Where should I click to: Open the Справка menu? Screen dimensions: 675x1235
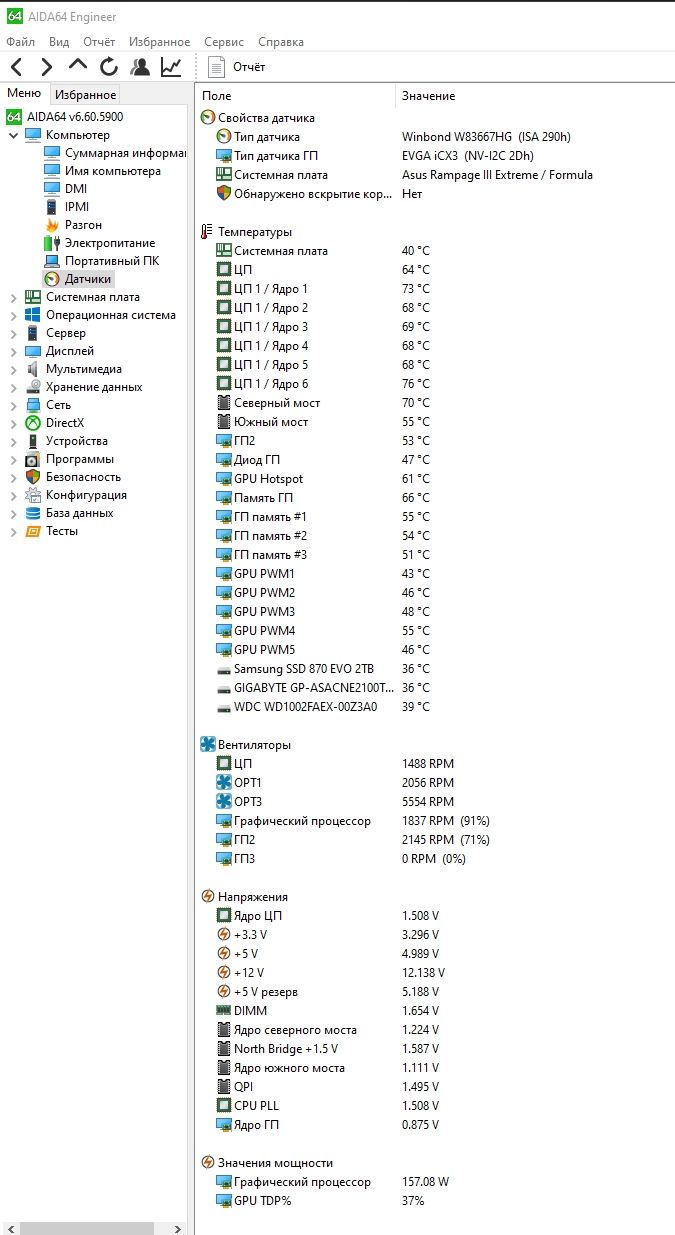[x=281, y=42]
